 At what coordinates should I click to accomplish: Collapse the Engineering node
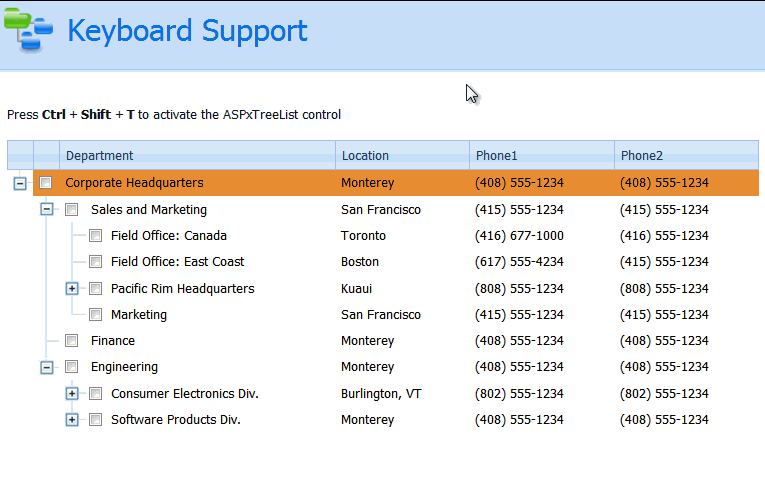[x=46, y=367]
